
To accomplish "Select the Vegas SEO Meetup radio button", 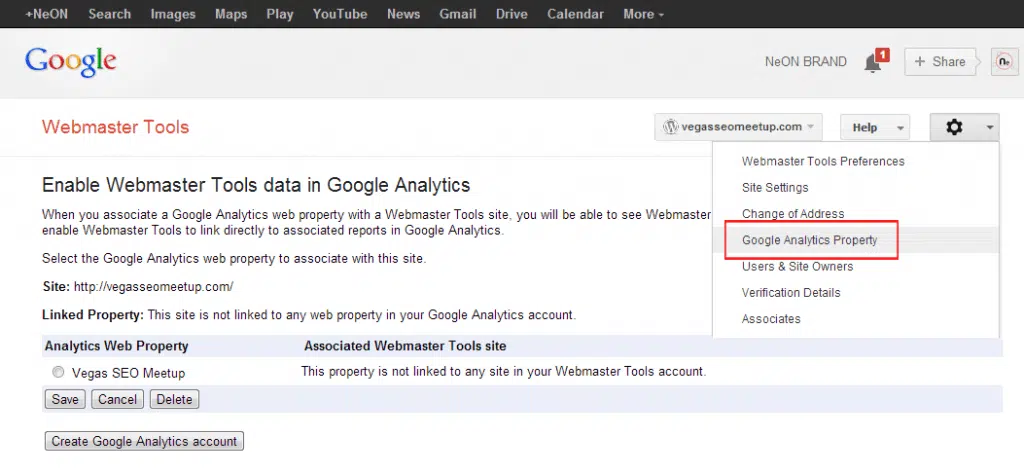I will [58, 373].
